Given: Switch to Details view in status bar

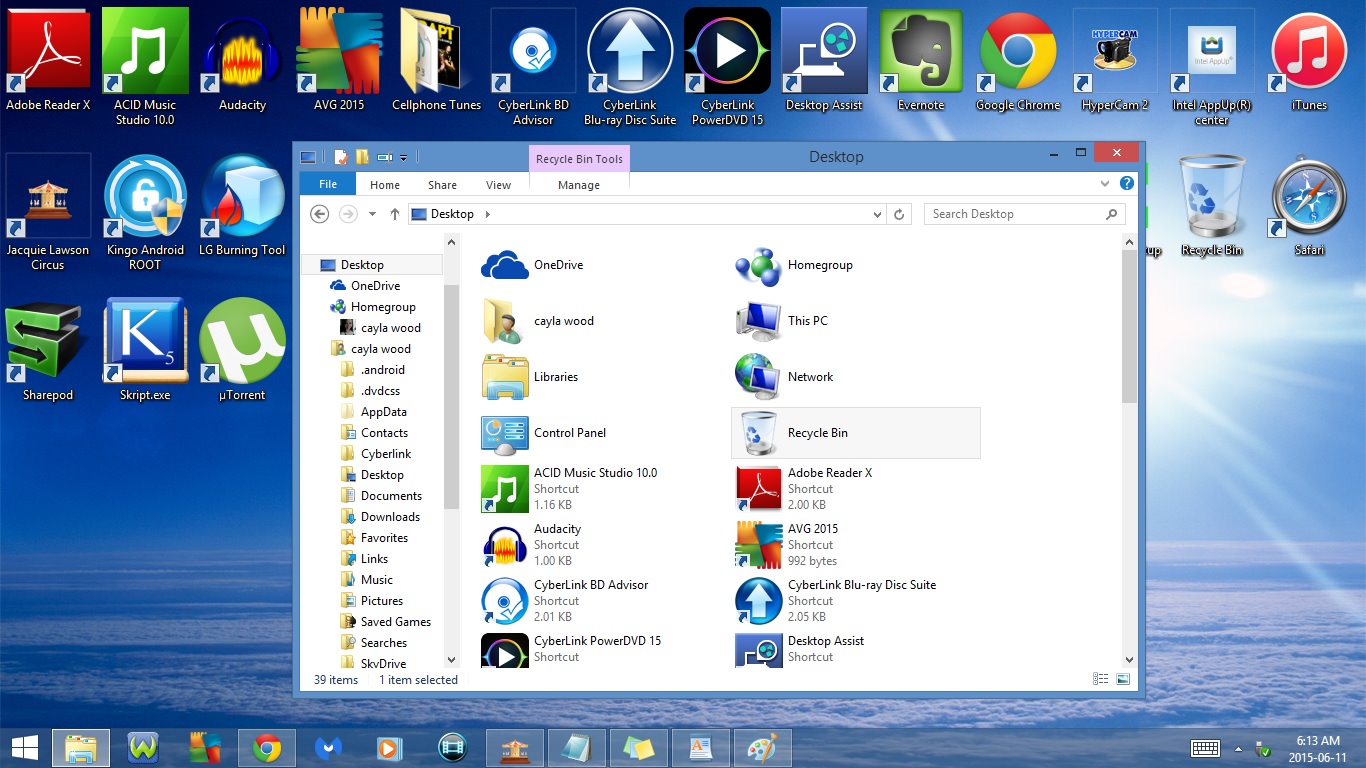Looking at the screenshot, I should point(1100,679).
